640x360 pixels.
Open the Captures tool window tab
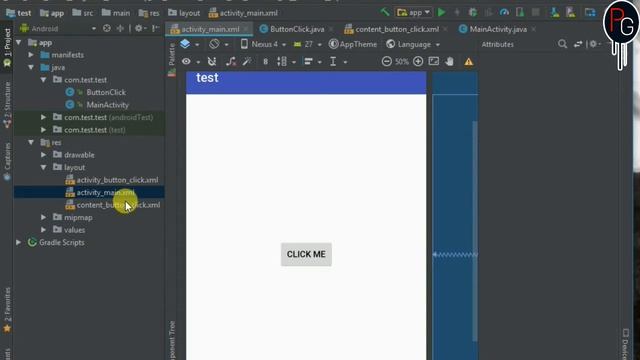pyautogui.click(x=7, y=161)
